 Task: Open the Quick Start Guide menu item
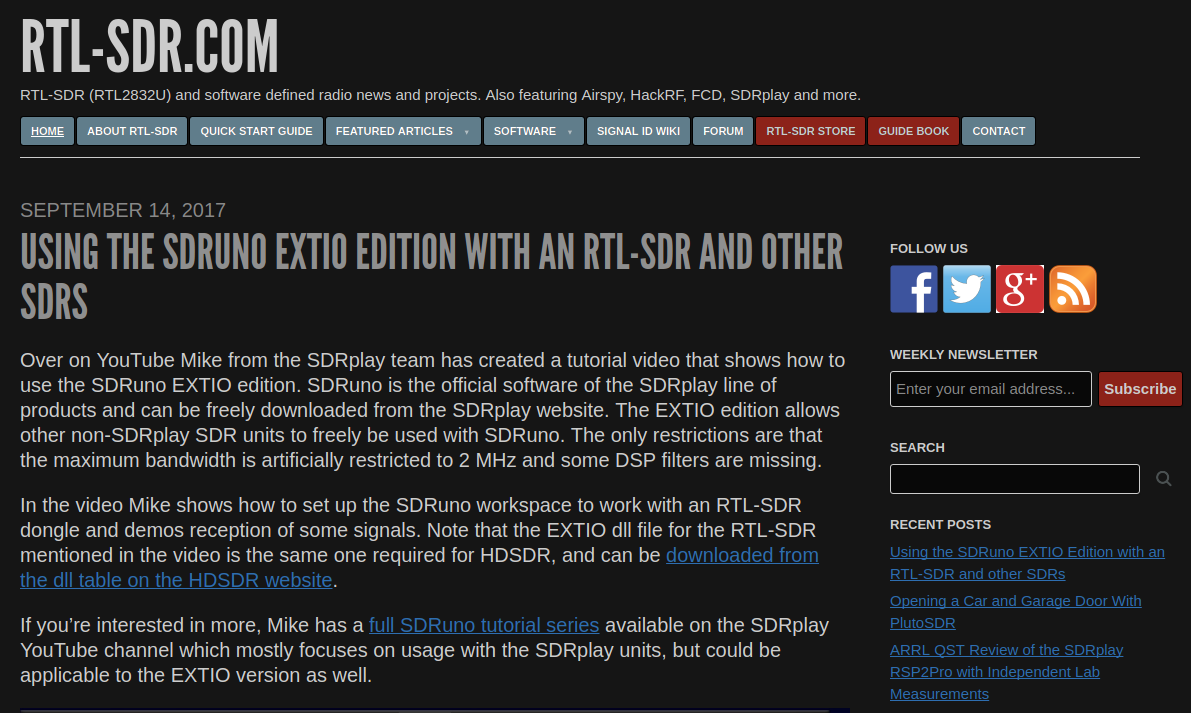257,131
